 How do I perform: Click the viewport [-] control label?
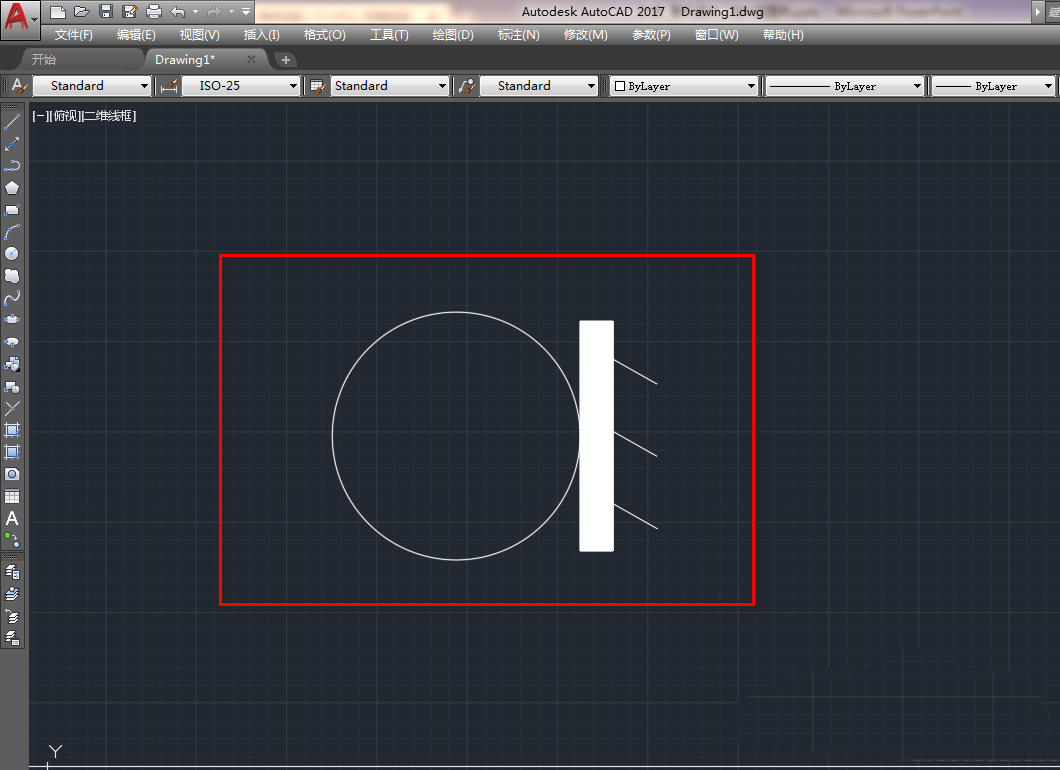[x=39, y=116]
